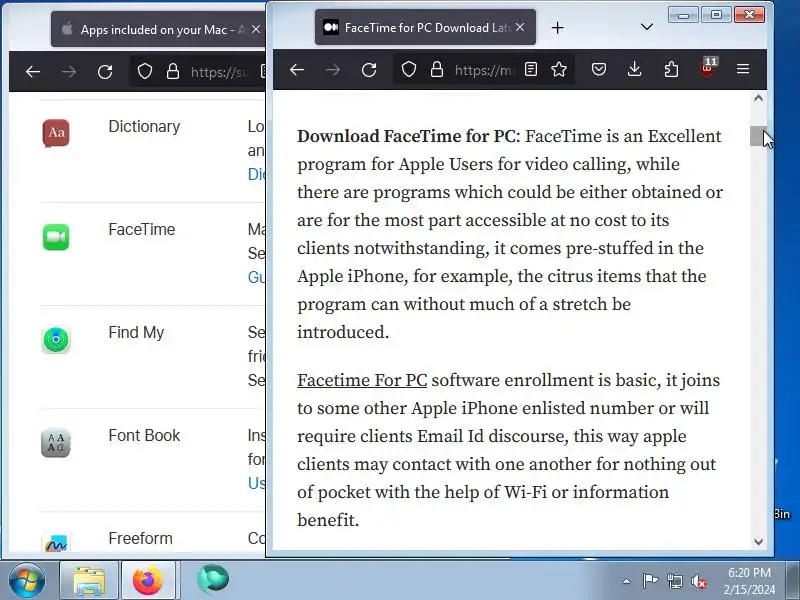Click the Find My row name text
The image size is (800, 600).
[x=136, y=333]
